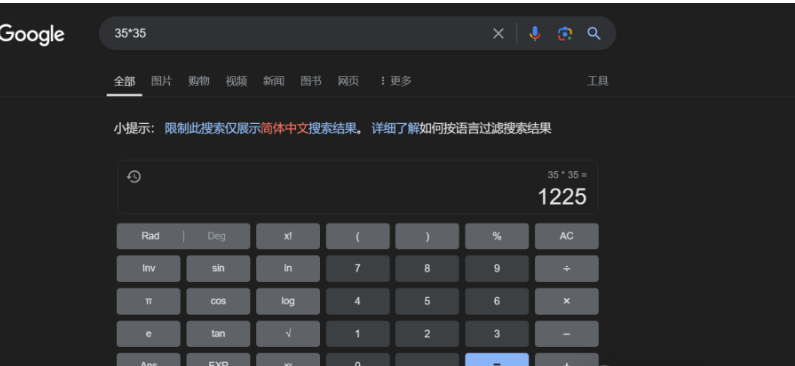Click the calculator 0 key
This screenshot has width=795, height=366.
(357, 360)
